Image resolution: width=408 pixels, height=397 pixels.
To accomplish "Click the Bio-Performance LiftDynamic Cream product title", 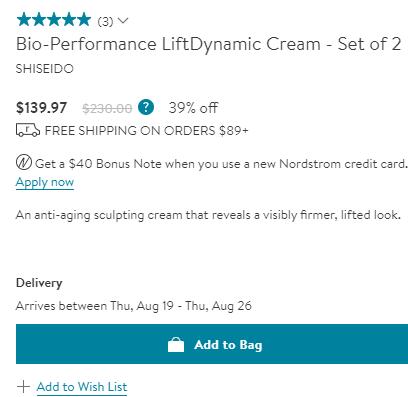I will (x=208, y=44).
